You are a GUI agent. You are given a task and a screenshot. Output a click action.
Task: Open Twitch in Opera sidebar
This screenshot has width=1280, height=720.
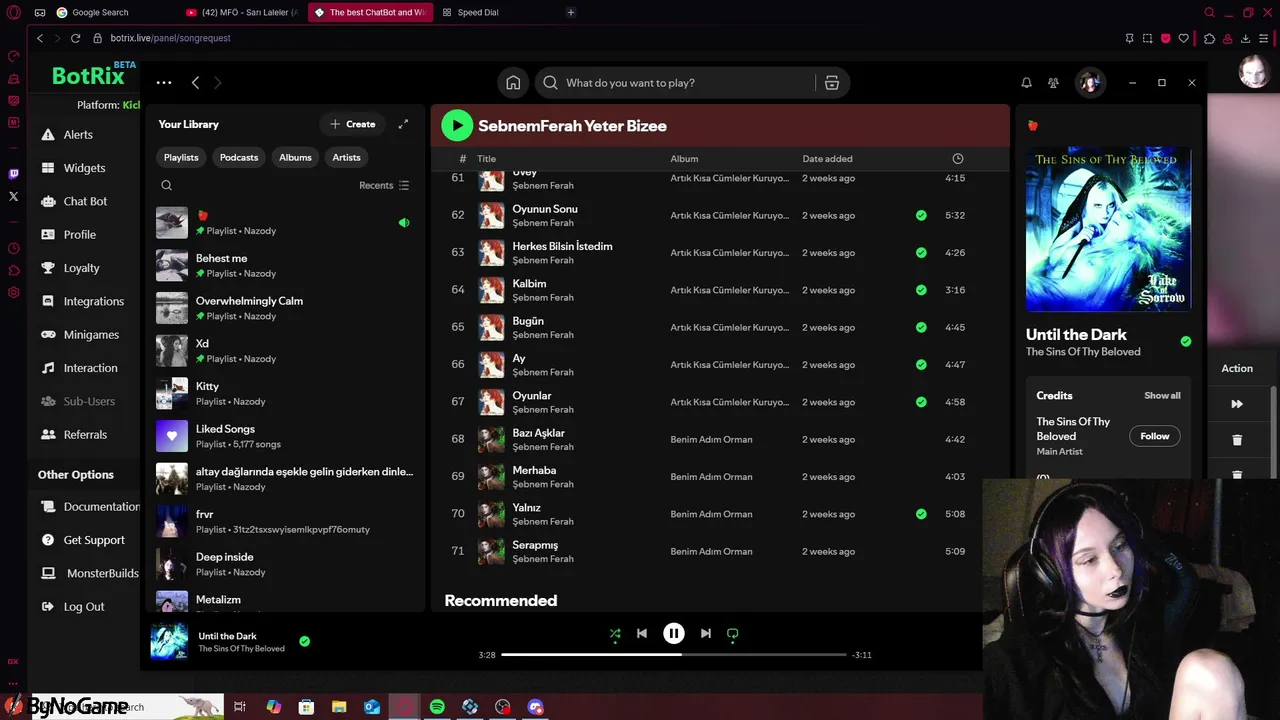click(x=13, y=174)
